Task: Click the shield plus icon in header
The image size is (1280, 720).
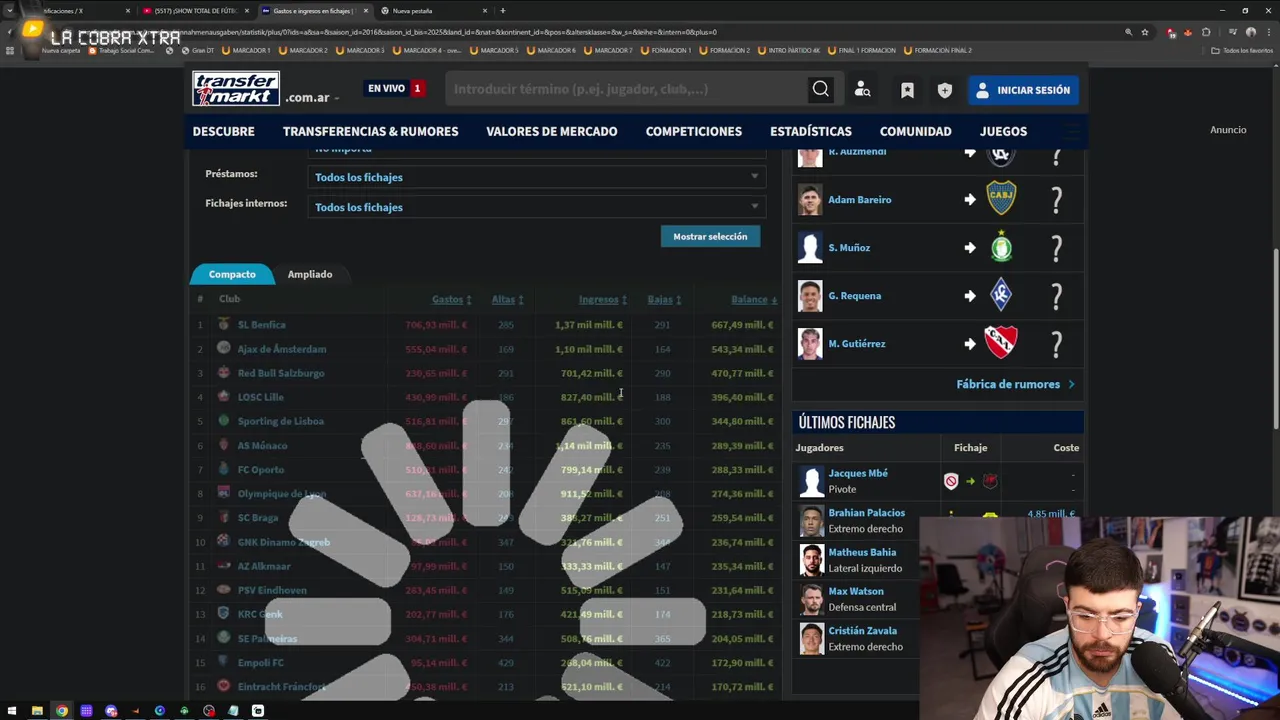Action: (x=945, y=90)
